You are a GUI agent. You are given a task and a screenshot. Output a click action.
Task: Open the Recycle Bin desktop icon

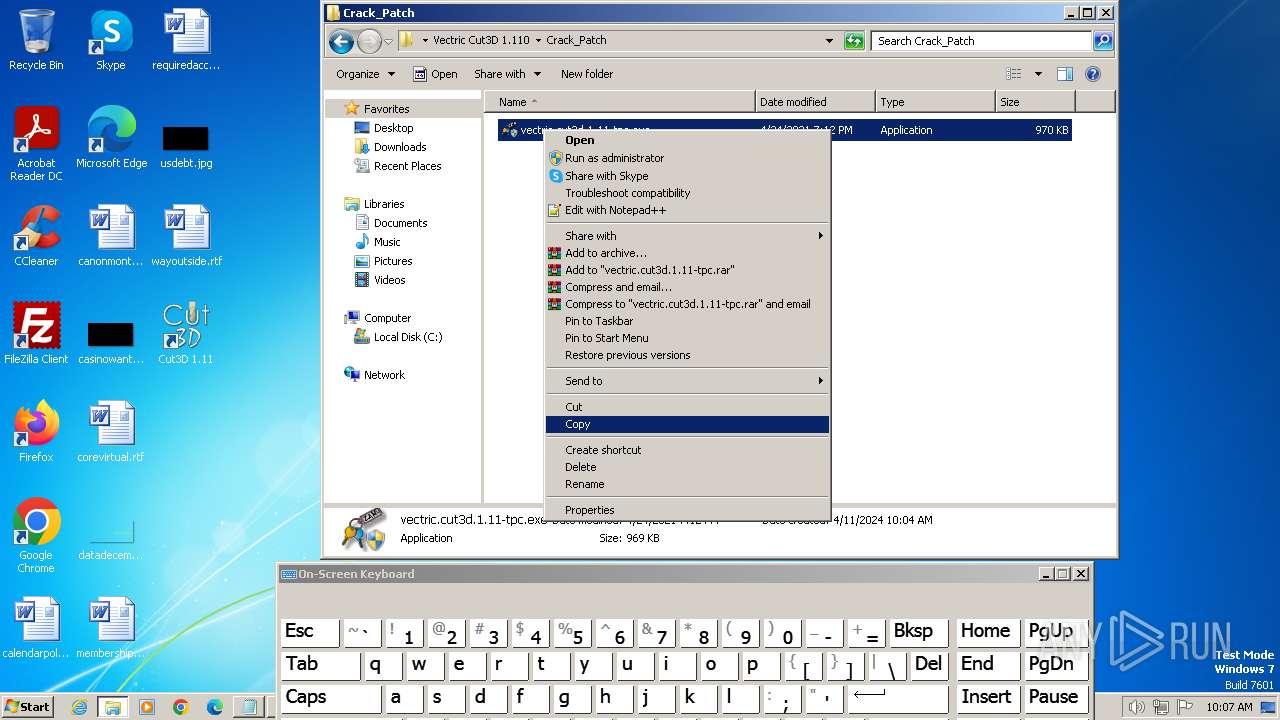[36, 40]
